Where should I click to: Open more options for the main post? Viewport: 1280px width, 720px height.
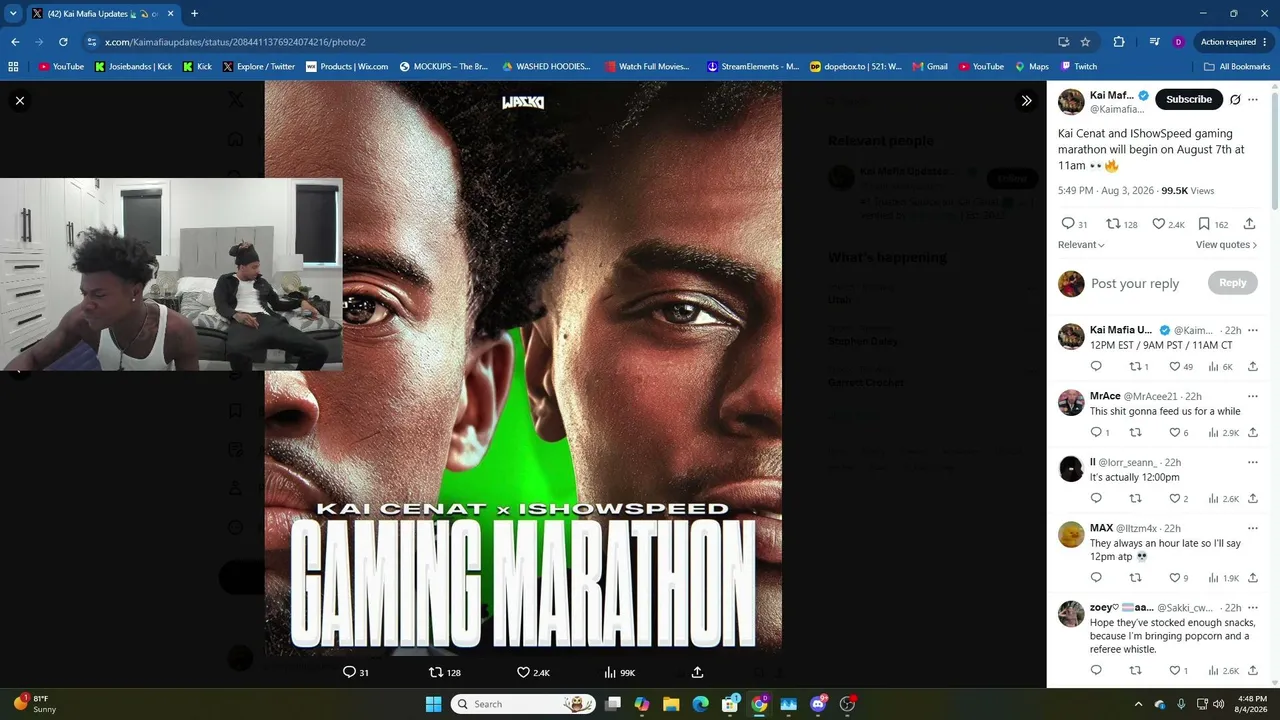(x=1253, y=100)
